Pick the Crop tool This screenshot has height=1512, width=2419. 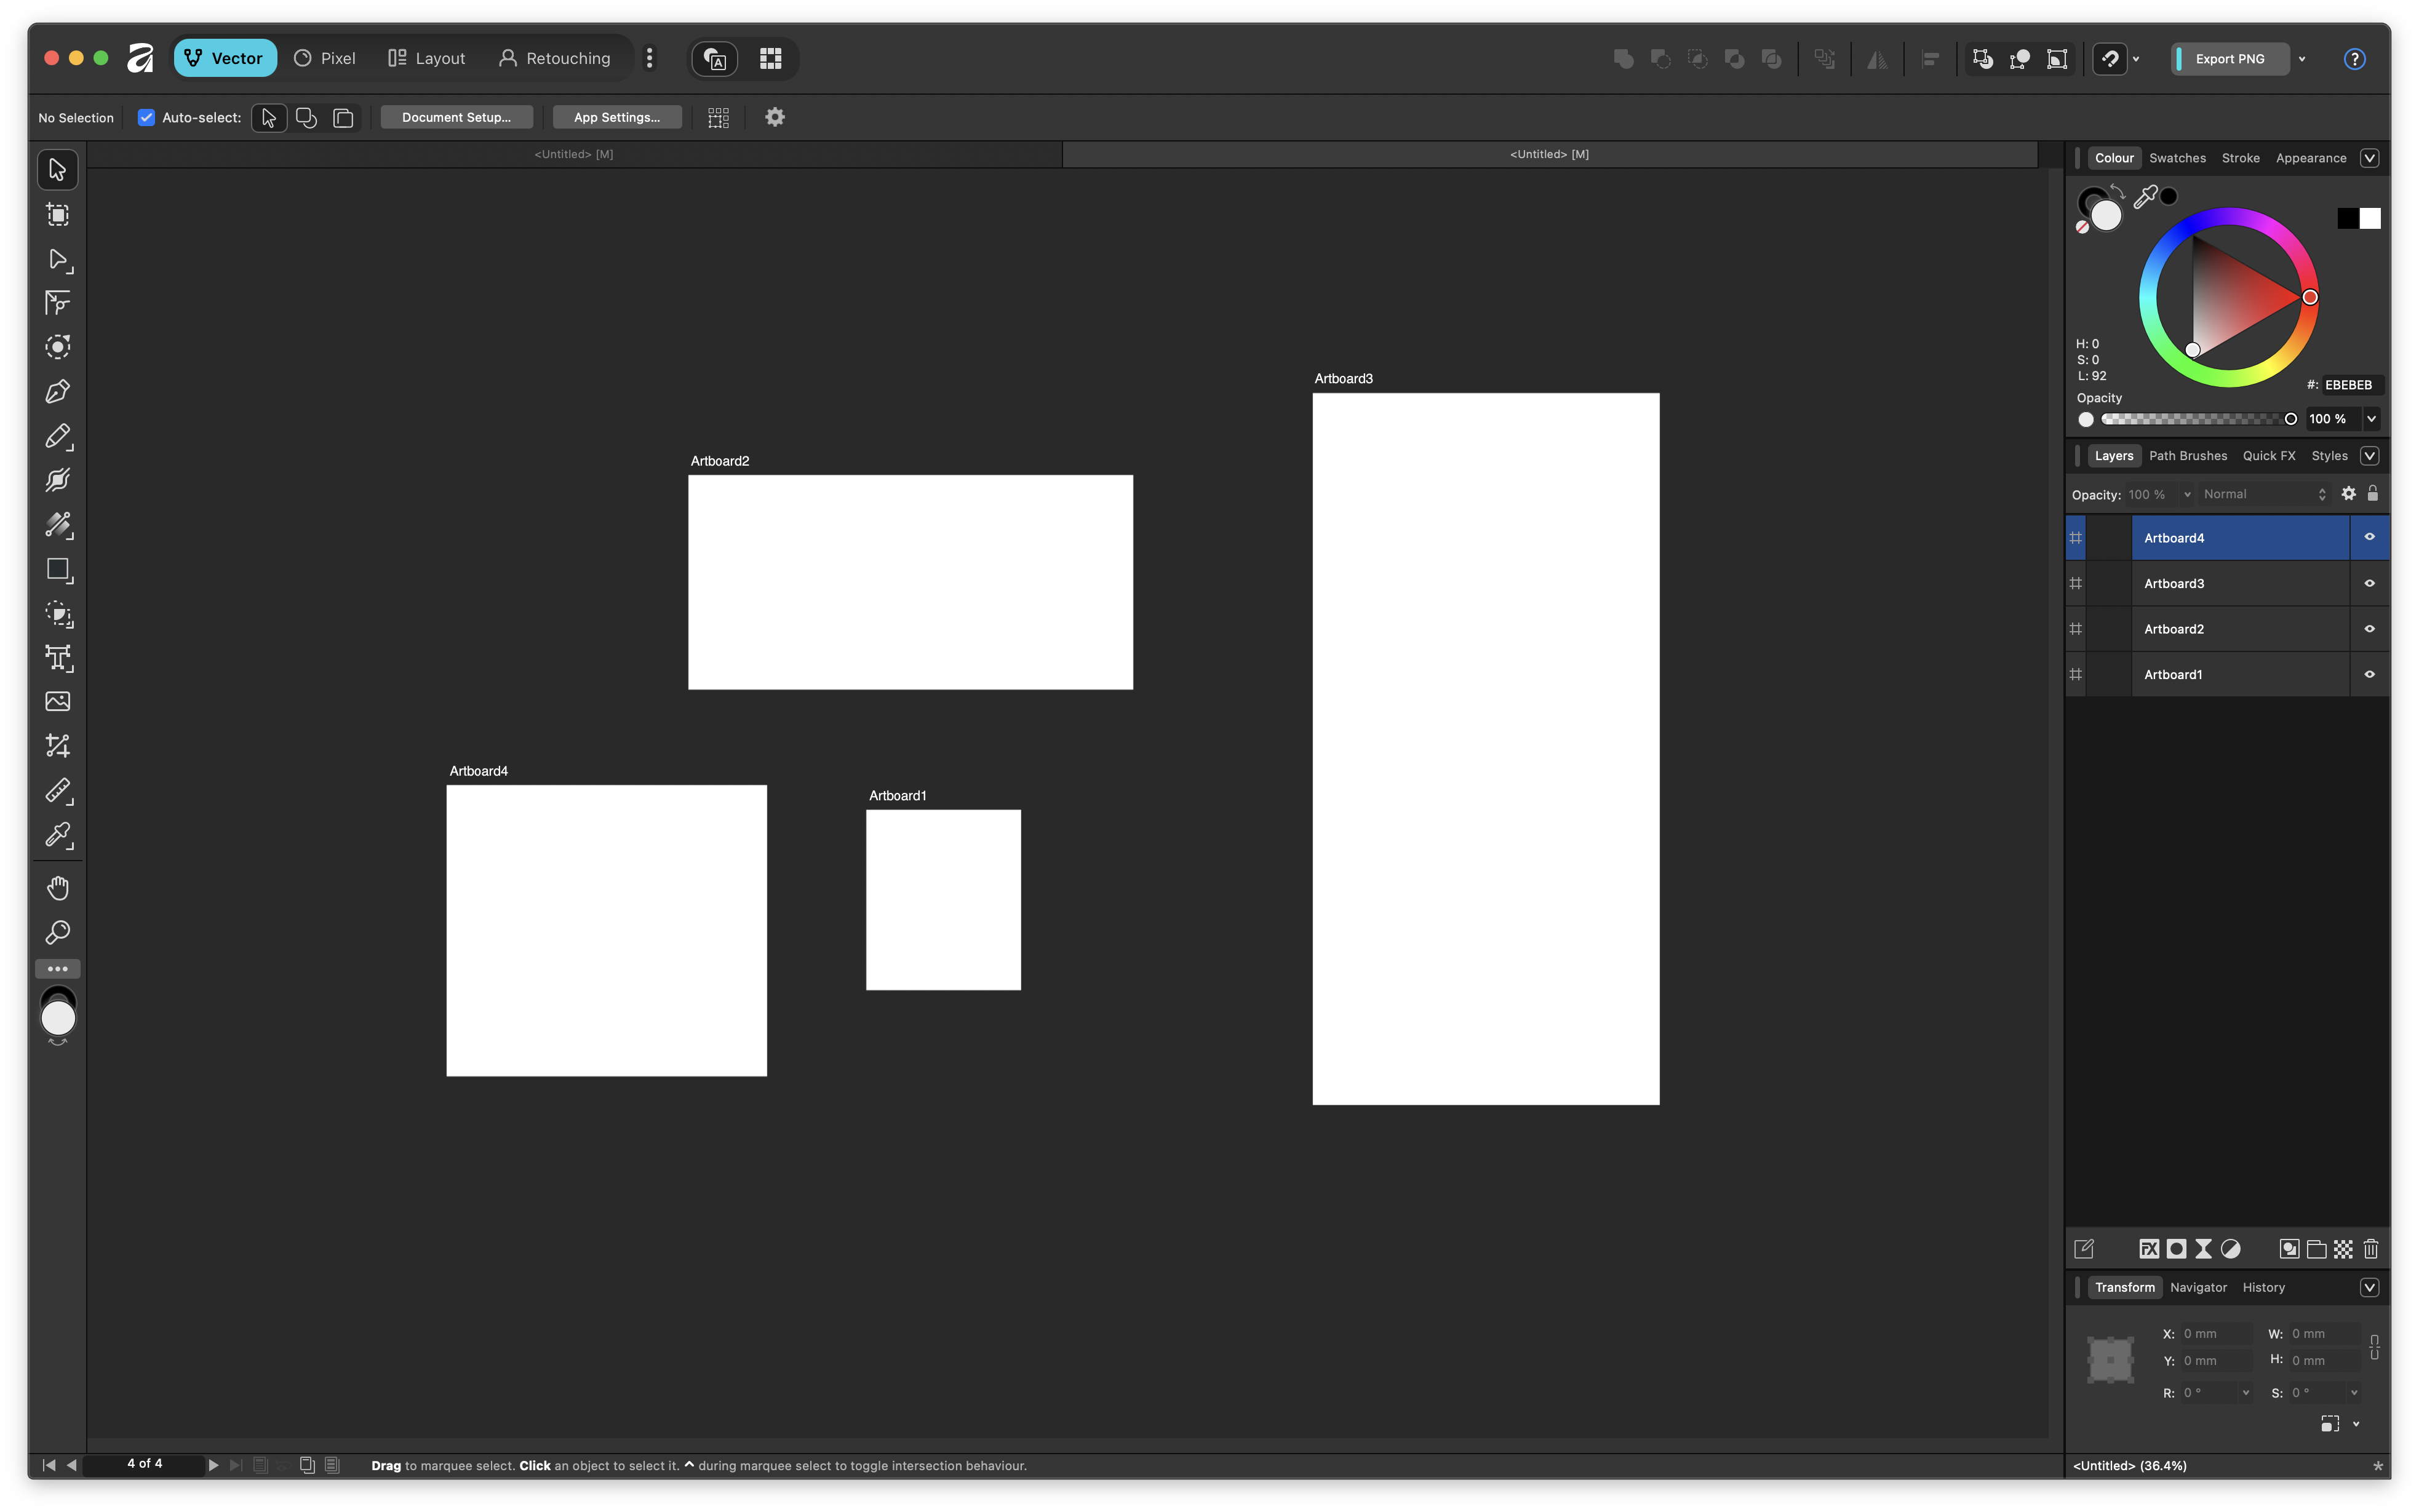click(57, 746)
